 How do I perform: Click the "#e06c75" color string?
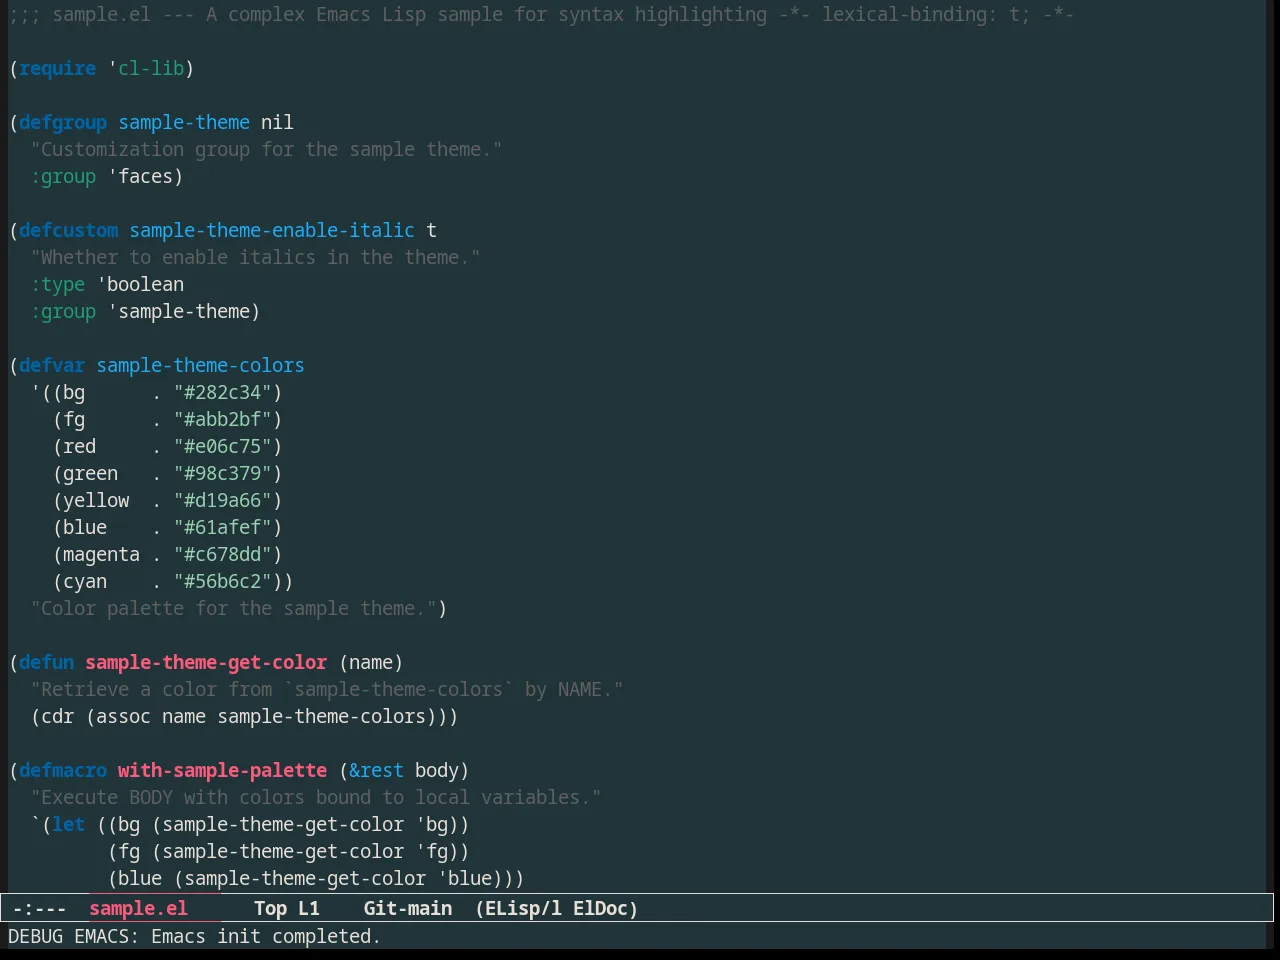223,446
